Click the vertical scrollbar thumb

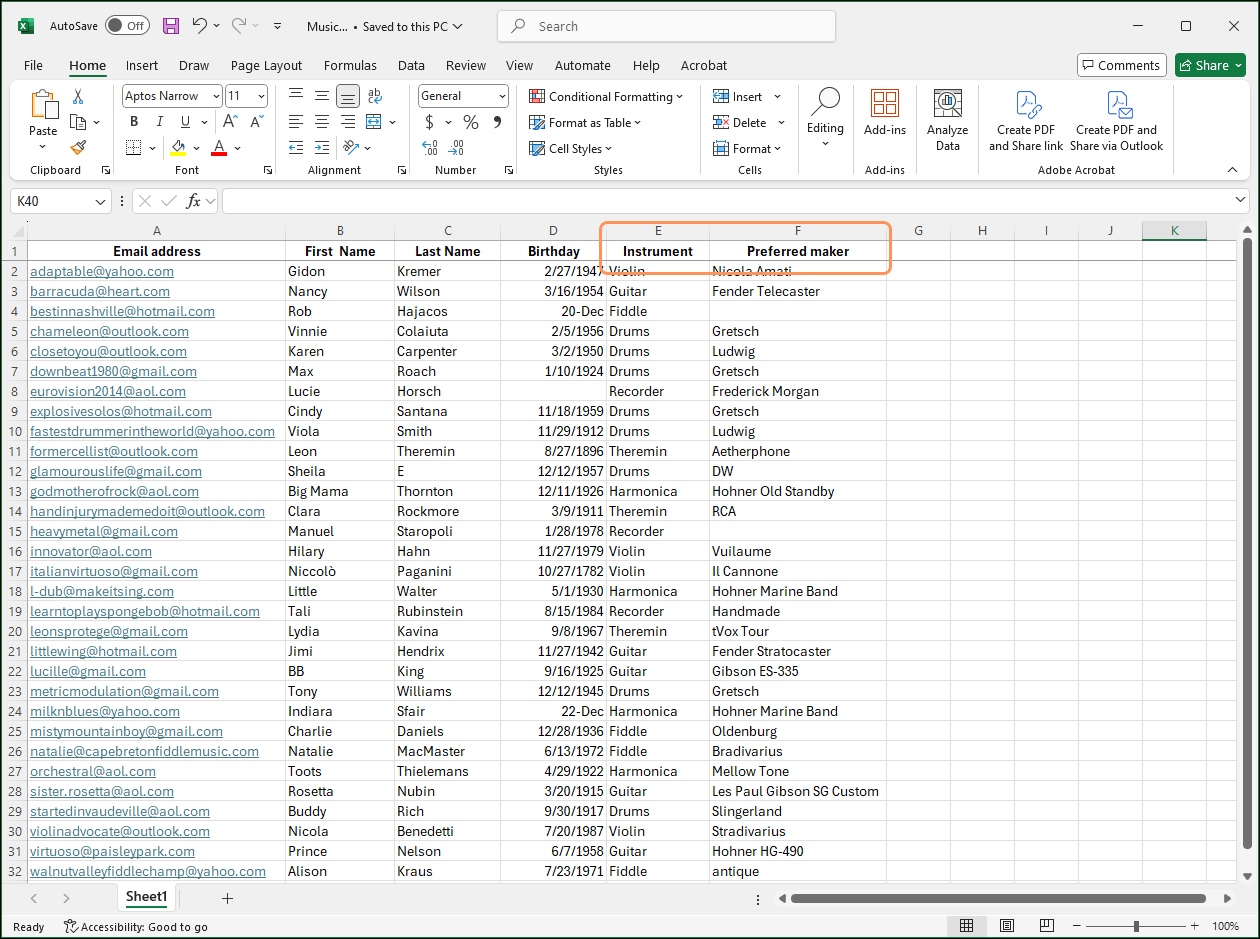coord(1247,544)
